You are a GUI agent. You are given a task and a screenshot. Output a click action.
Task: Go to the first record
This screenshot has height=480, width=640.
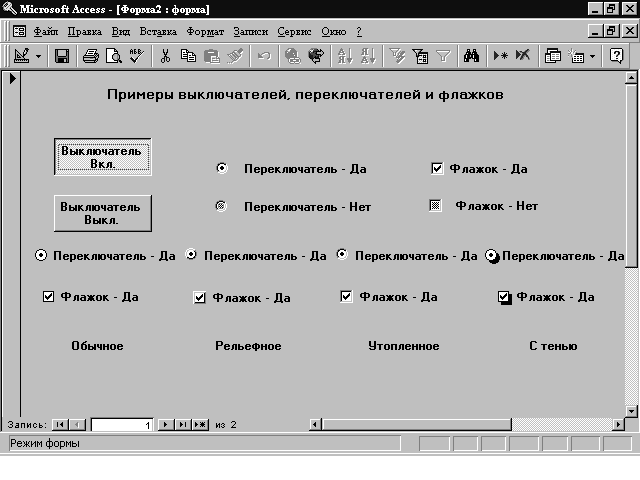60,424
